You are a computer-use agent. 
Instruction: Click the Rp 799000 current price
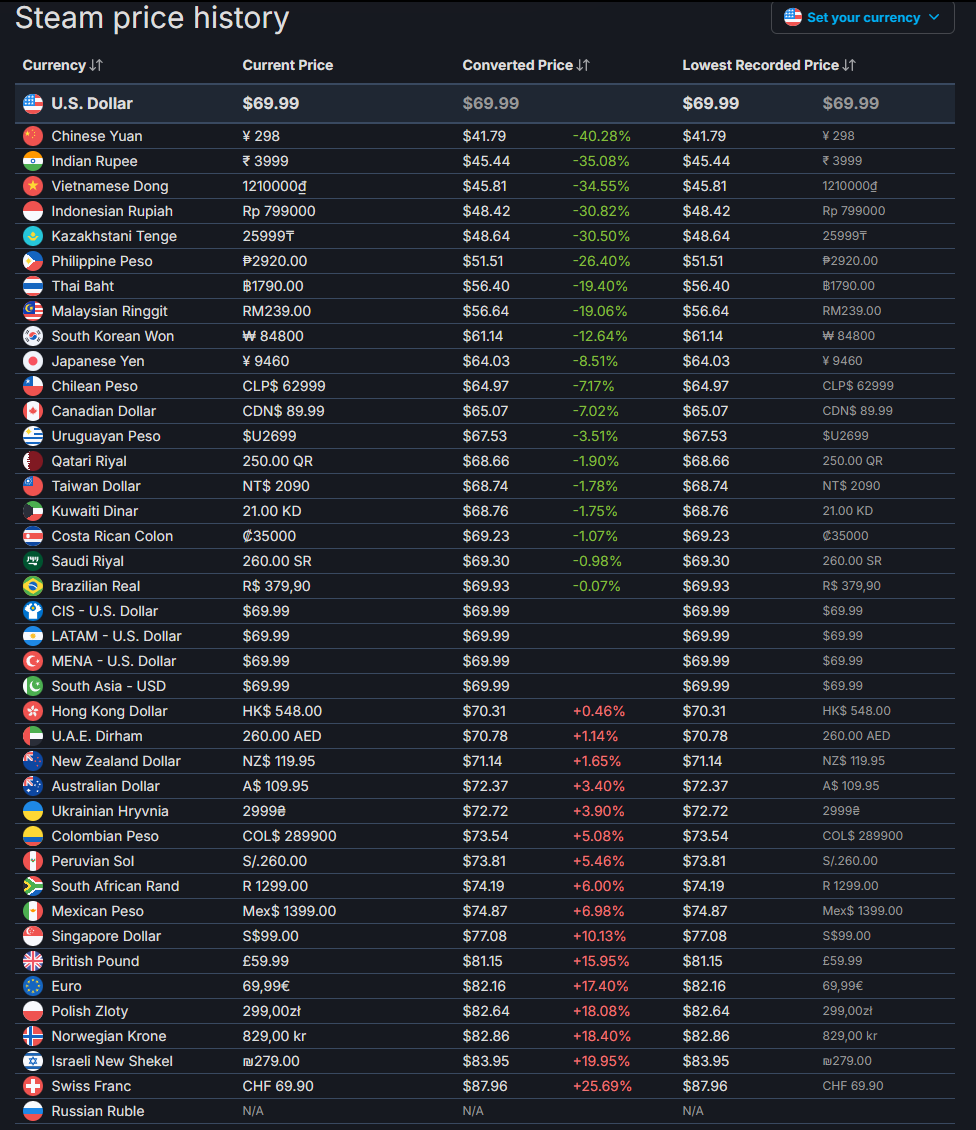279,211
